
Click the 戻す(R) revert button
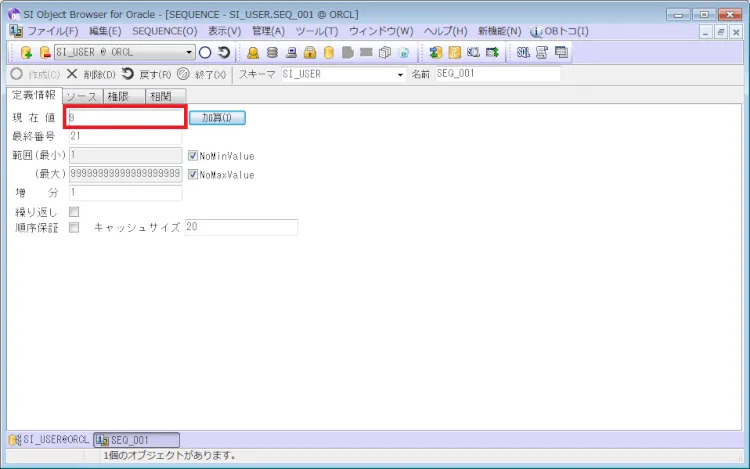click(x=146, y=74)
